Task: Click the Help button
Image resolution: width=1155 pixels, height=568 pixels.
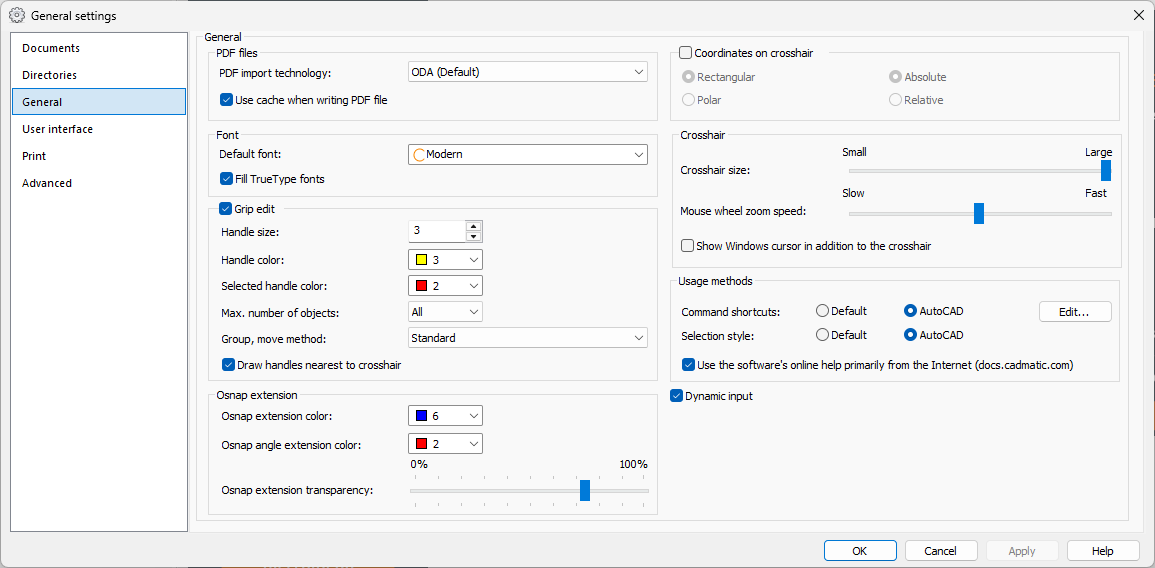Action: pyautogui.click(x=1103, y=551)
